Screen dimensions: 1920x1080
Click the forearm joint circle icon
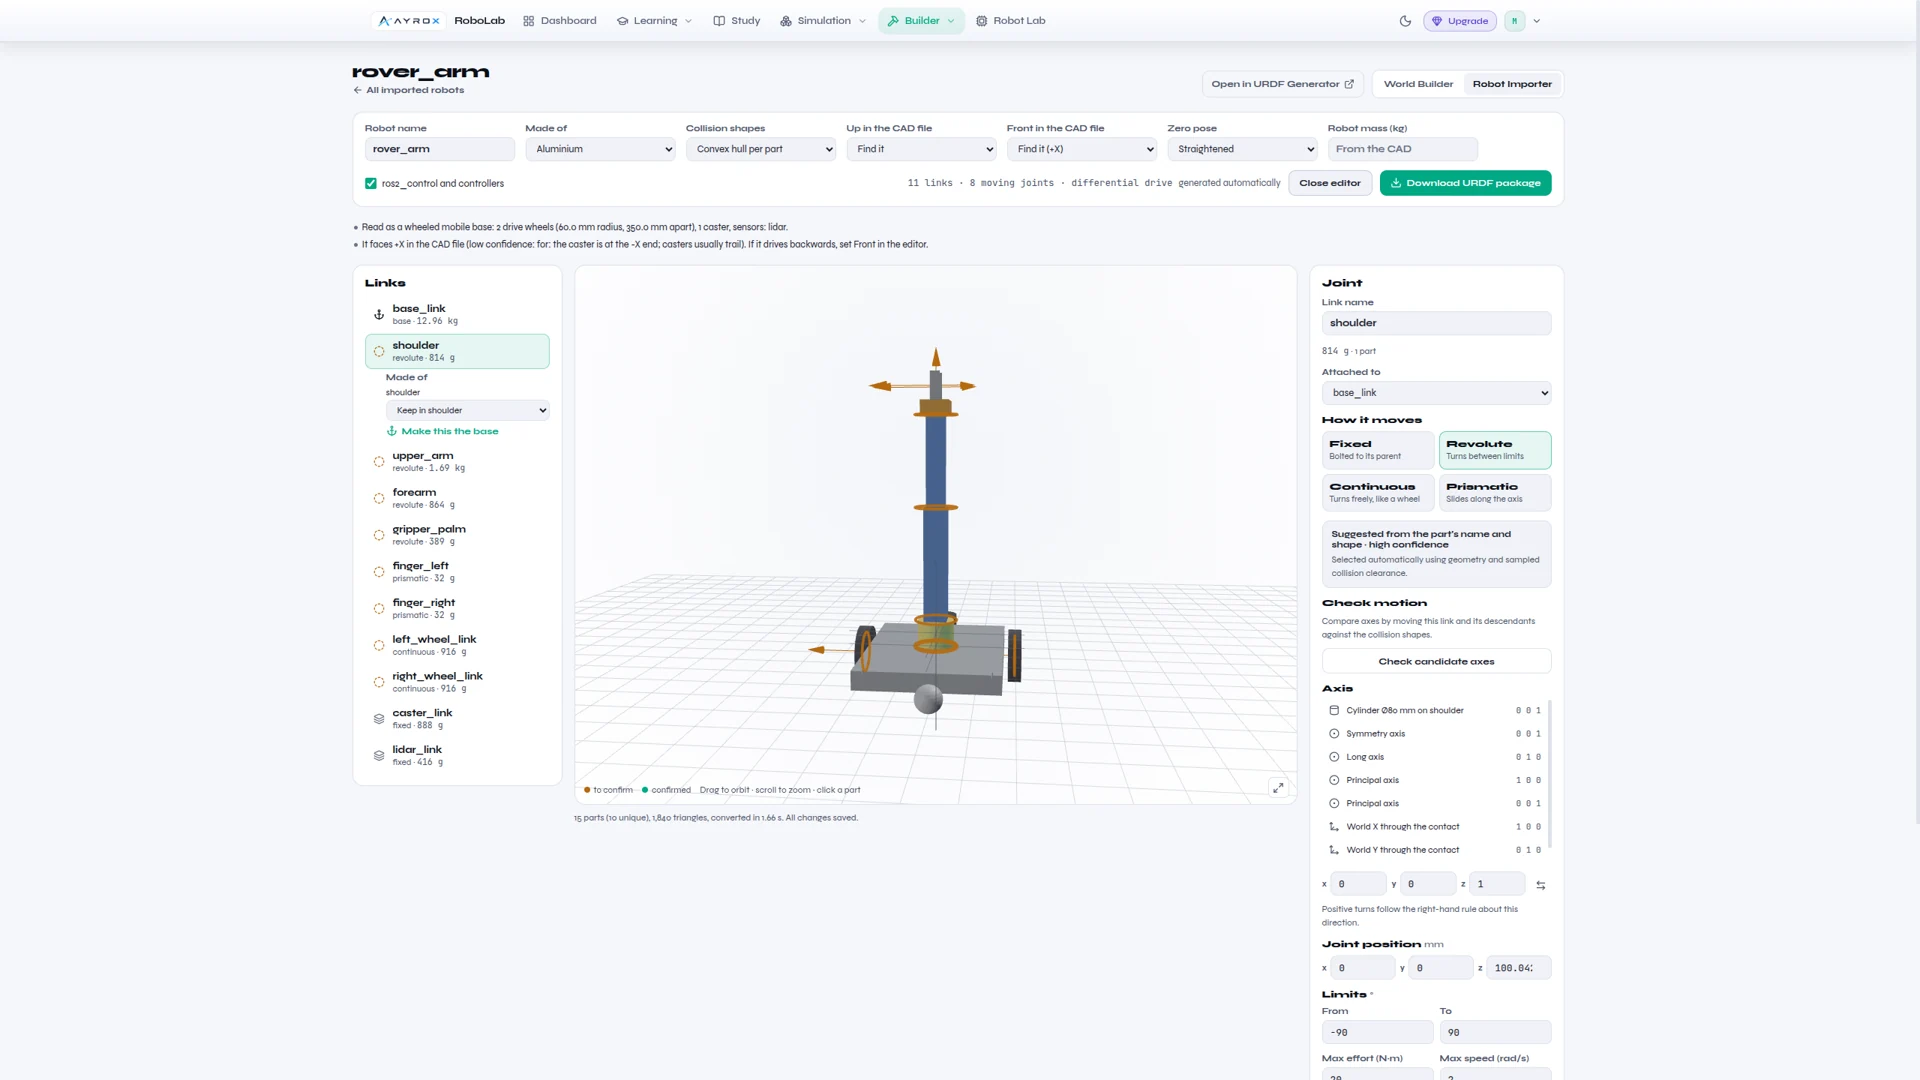[379, 499]
